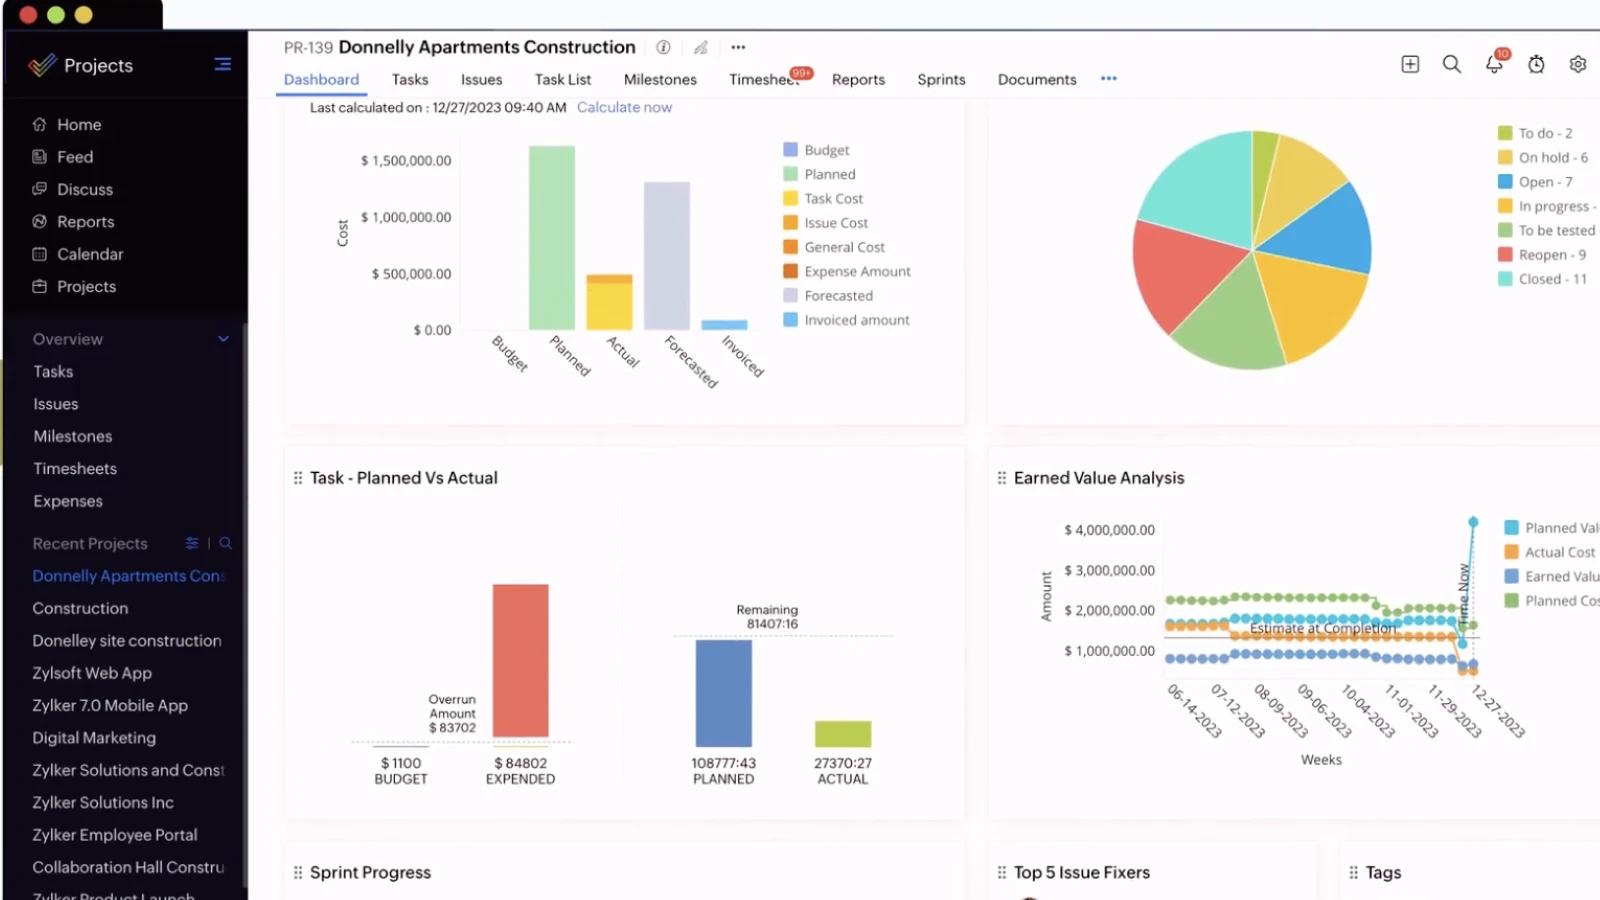This screenshot has width=1600, height=900.
Task: Open notifications bell icon
Action: [1494, 64]
